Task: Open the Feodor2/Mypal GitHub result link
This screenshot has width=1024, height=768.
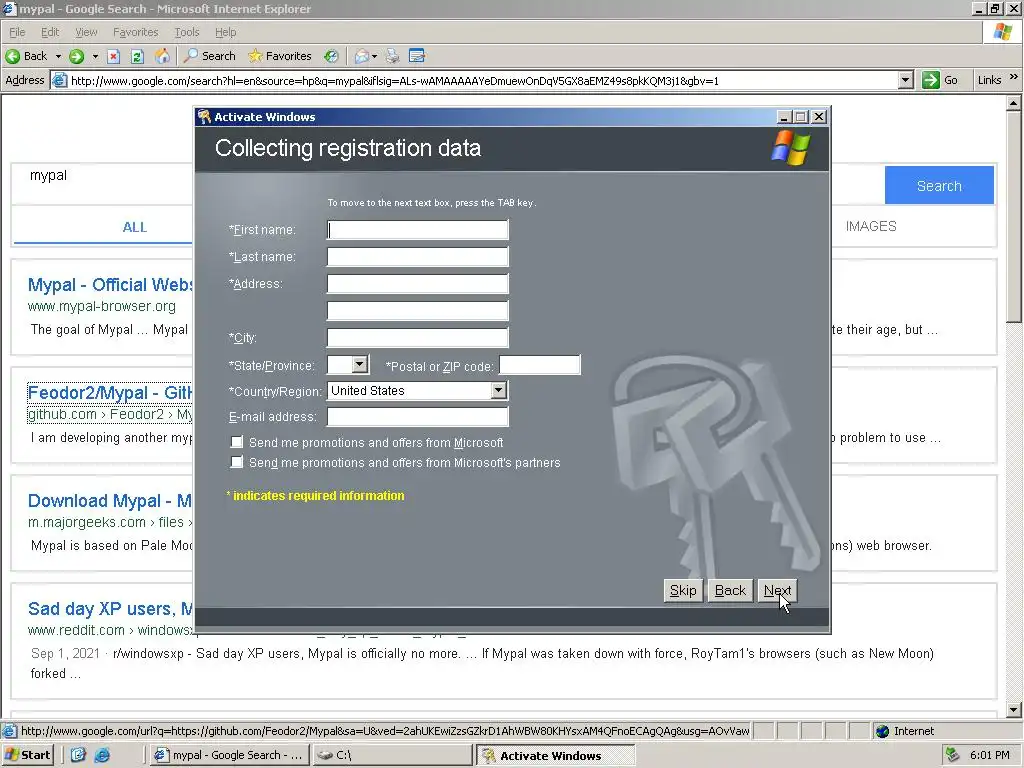Action: click(x=110, y=392)
